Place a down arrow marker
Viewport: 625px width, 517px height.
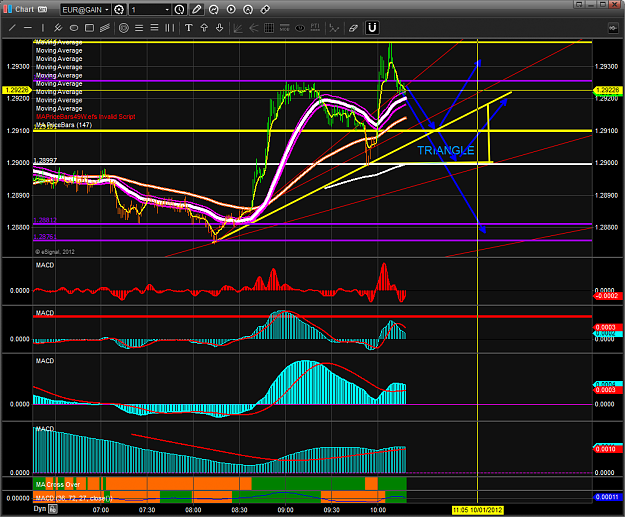click(220, 28)
